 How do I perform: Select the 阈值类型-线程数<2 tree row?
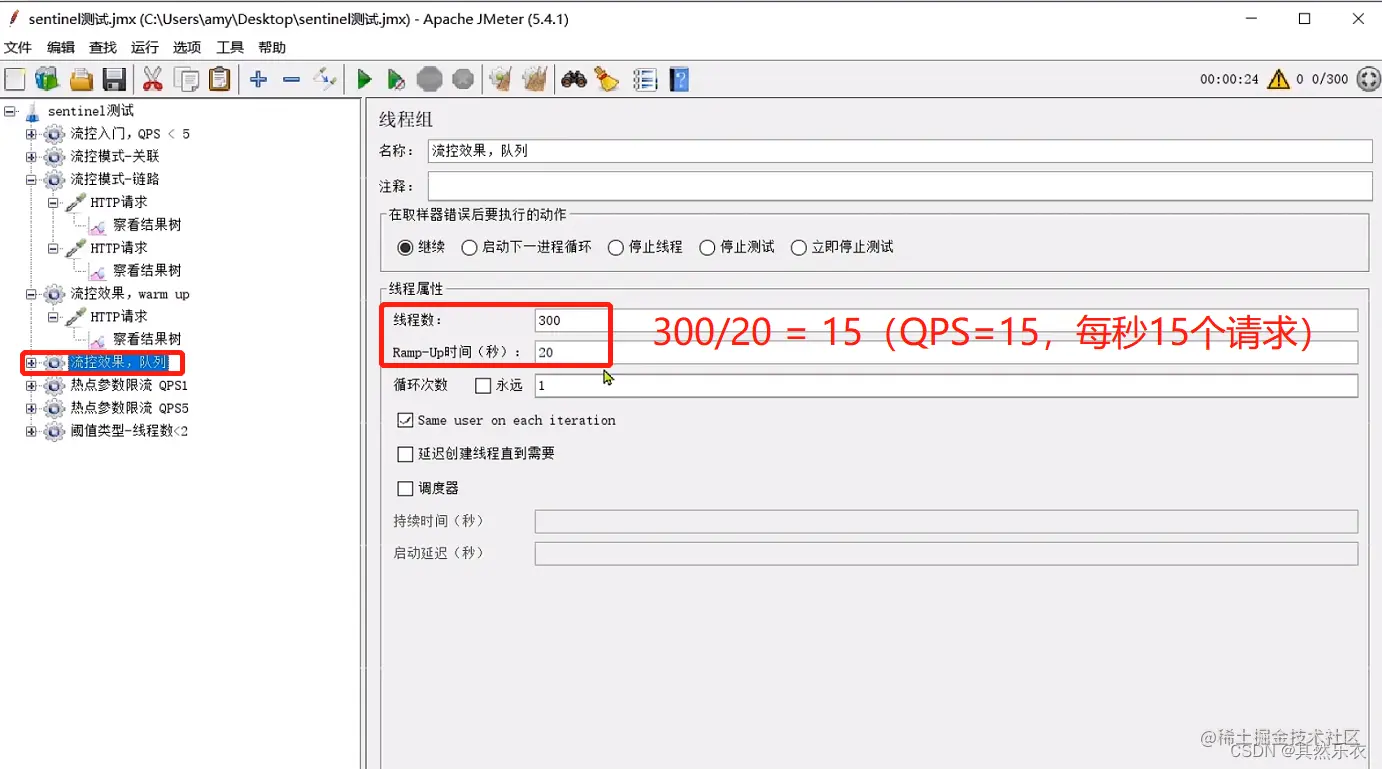(129, 431)
